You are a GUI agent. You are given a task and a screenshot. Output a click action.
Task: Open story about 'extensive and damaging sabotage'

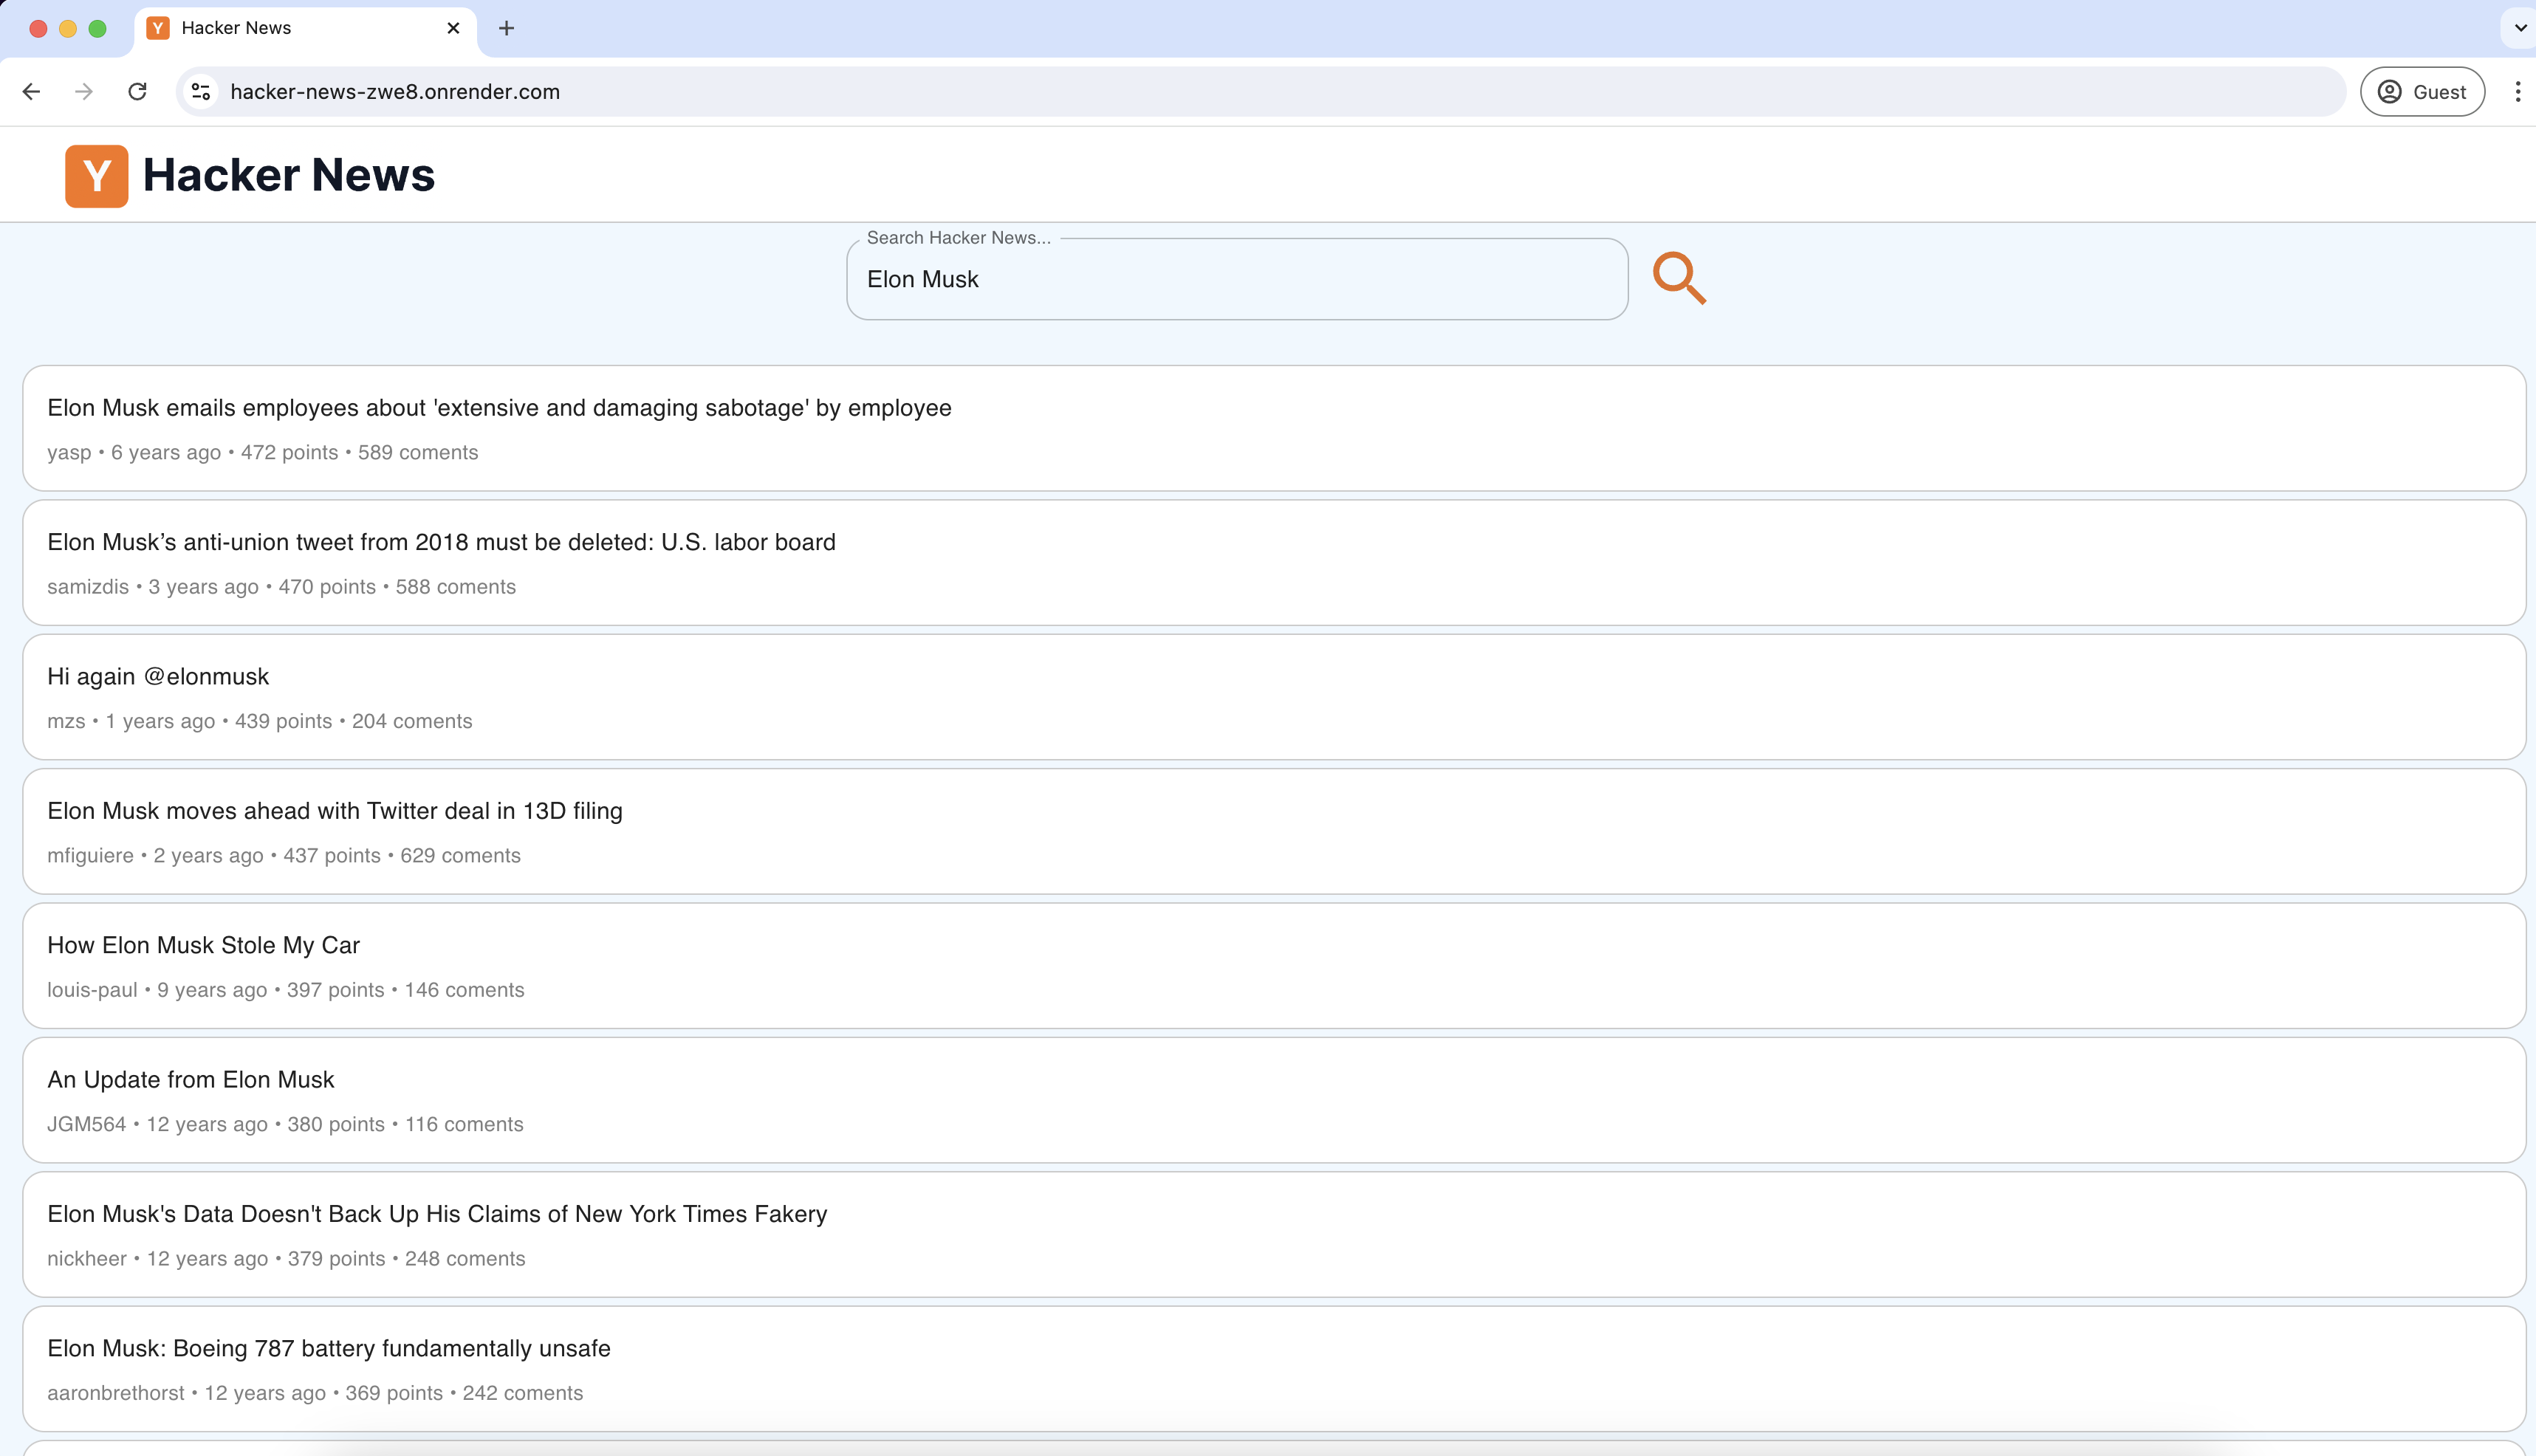tap(499, 408)
